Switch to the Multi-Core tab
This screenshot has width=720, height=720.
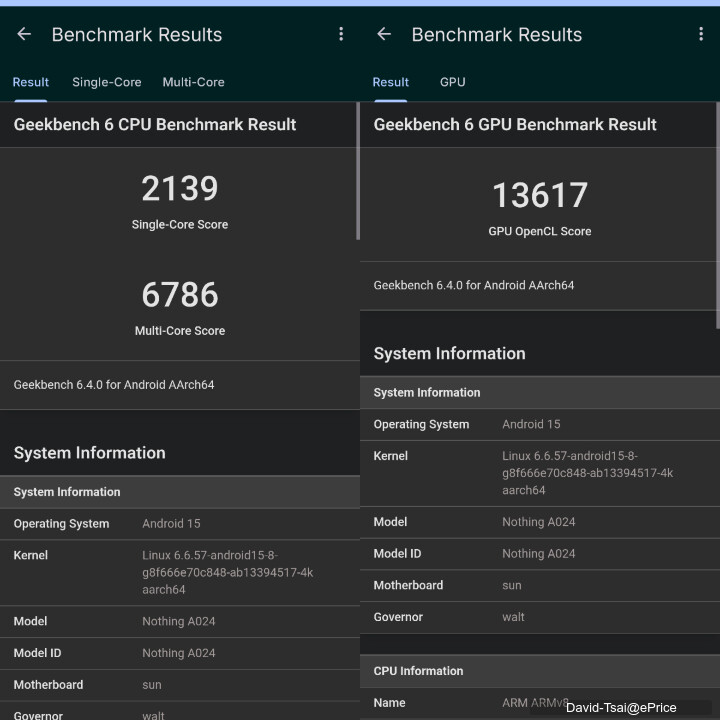coord(193,82)
